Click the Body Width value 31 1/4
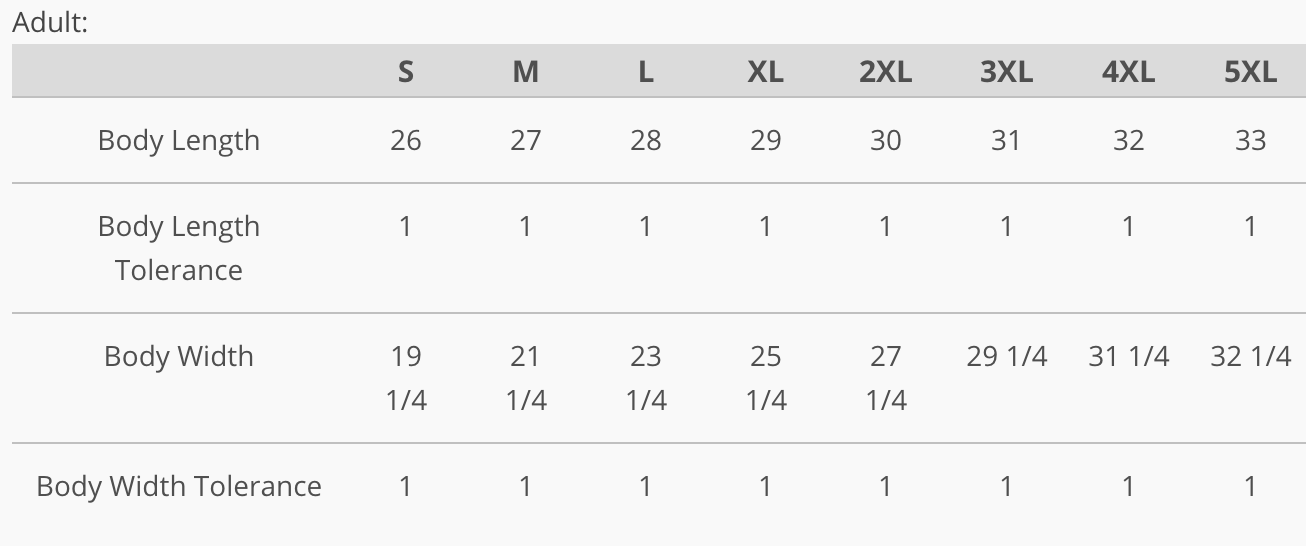This screenshot has height=546, width=1306. 1128,356
